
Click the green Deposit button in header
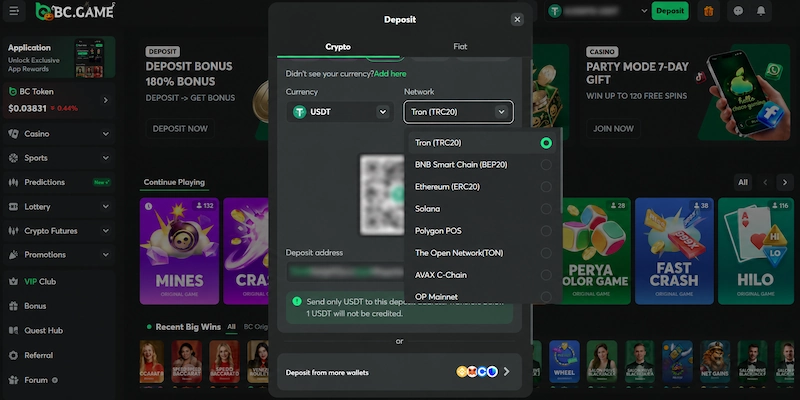669,11
